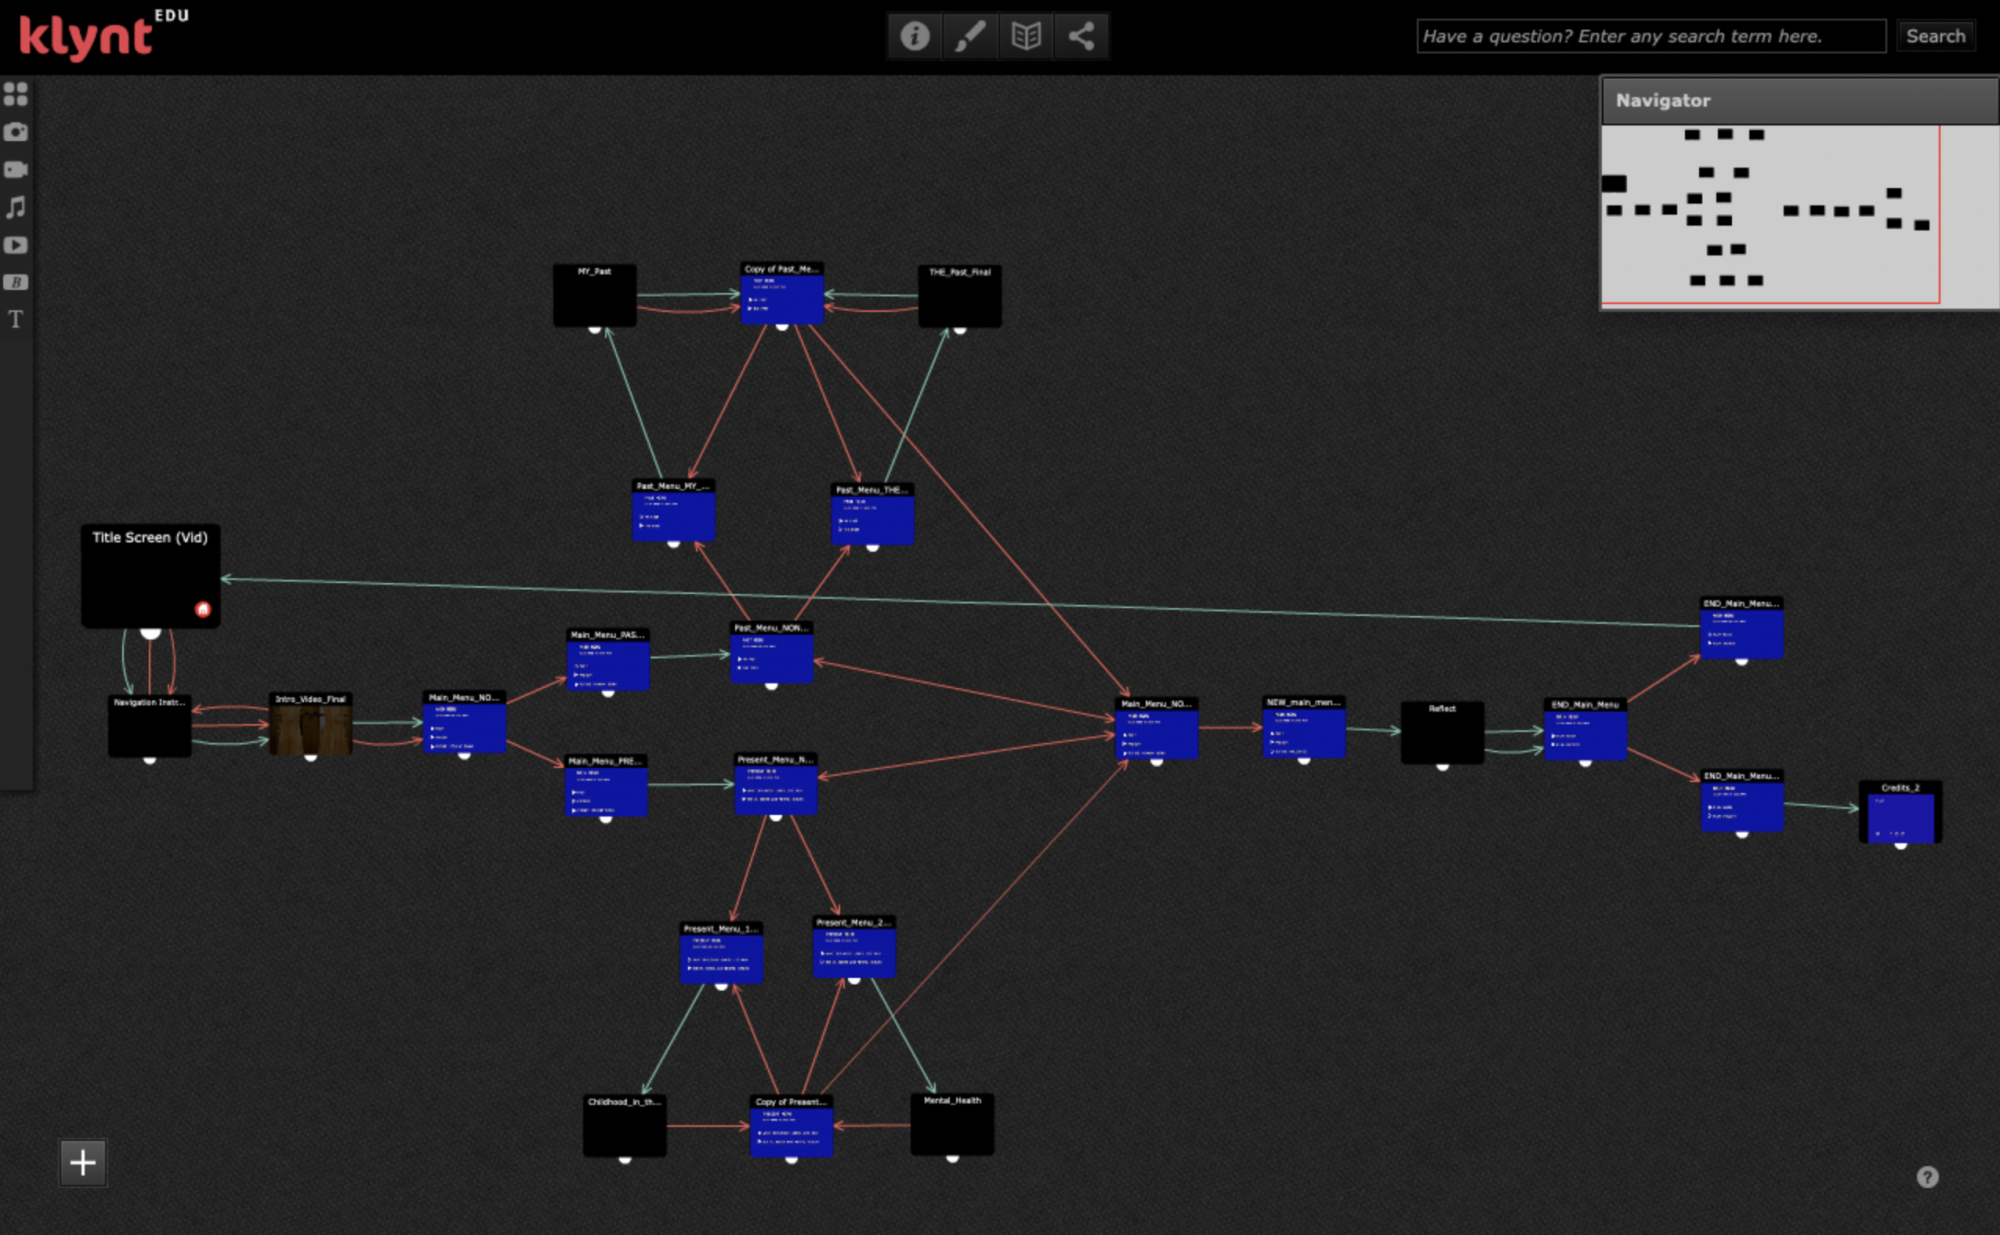This screenshot has width=2000, height=1235.
Task: Select the THE_Past_Final sequence node
Action: pos(960,296)
